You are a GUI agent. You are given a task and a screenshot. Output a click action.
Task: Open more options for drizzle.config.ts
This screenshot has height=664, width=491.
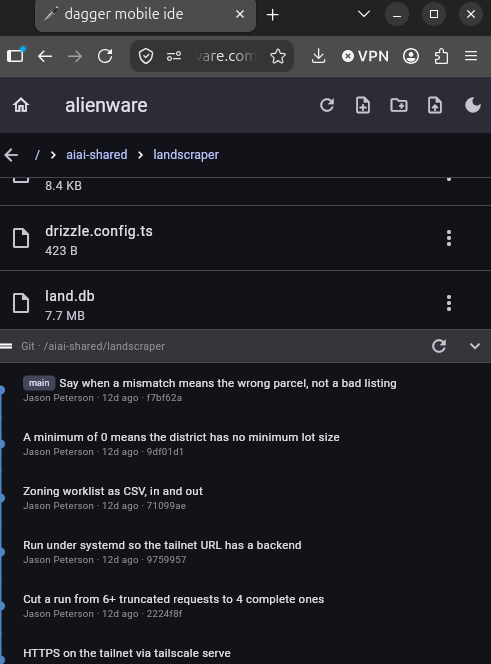tap(449, 238)
